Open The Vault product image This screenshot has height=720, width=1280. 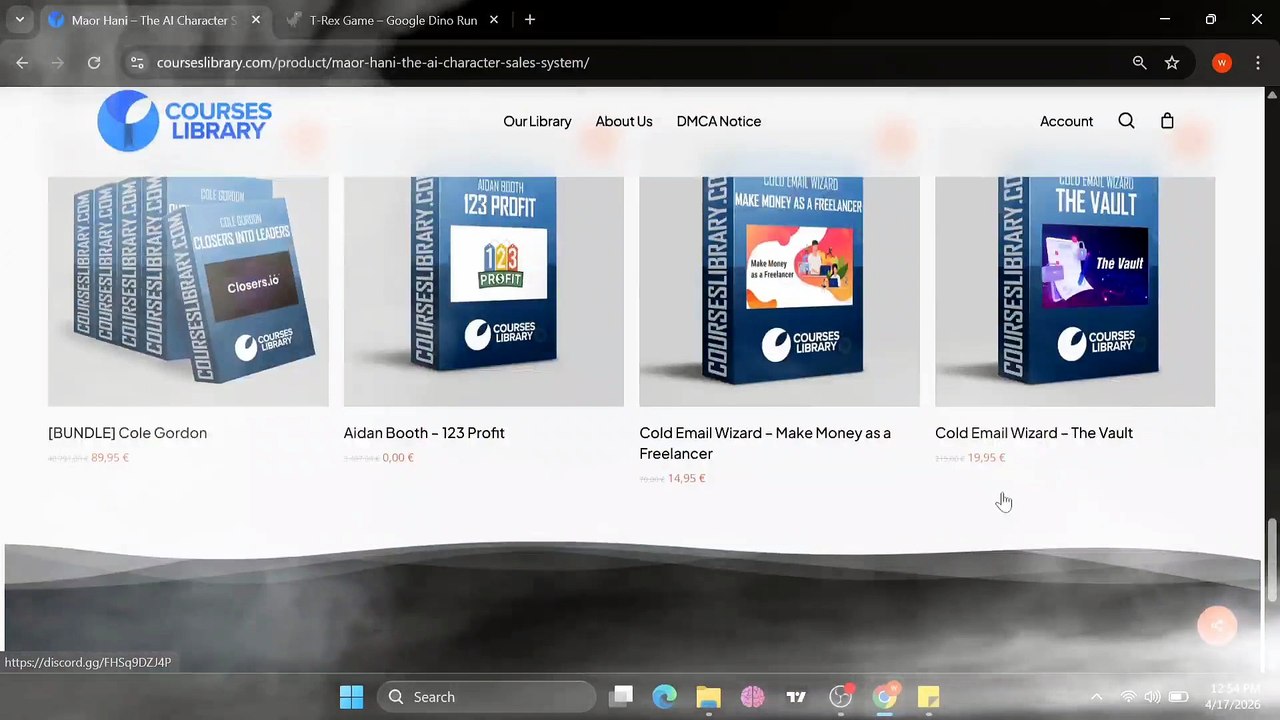[x=1075, y=292]
